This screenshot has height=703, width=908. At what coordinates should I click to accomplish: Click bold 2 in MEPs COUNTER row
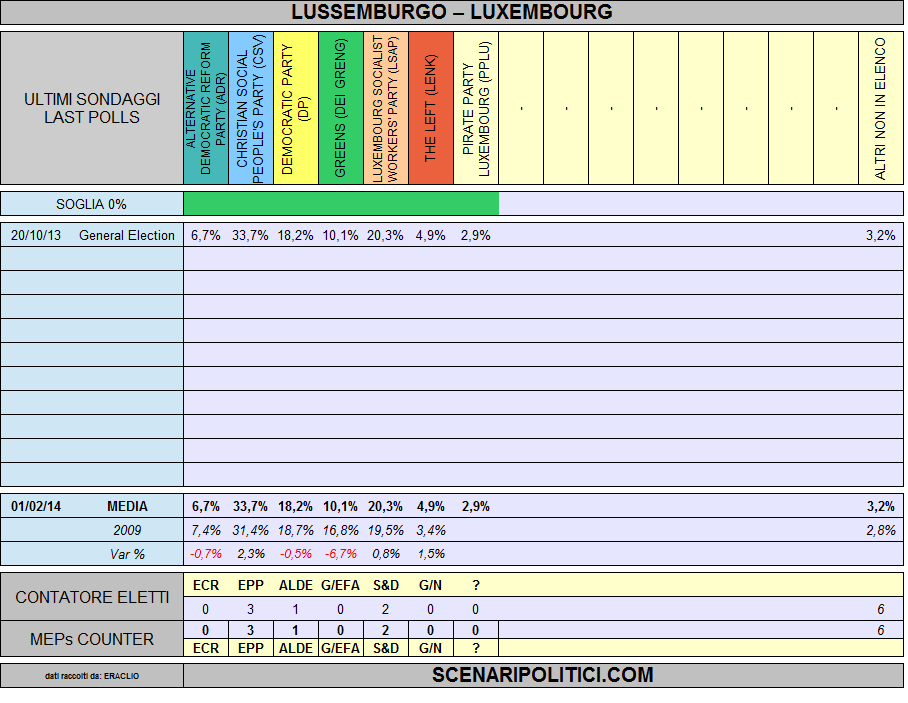coord(386,631)
